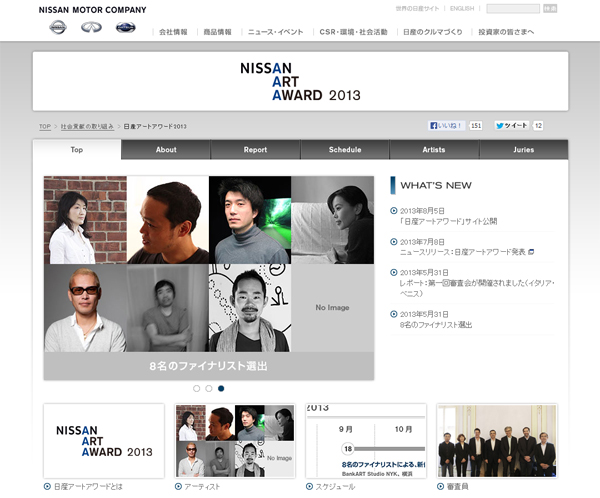600x498 pixels.
Task: Click into the header search field
Action: click(513, 8)
